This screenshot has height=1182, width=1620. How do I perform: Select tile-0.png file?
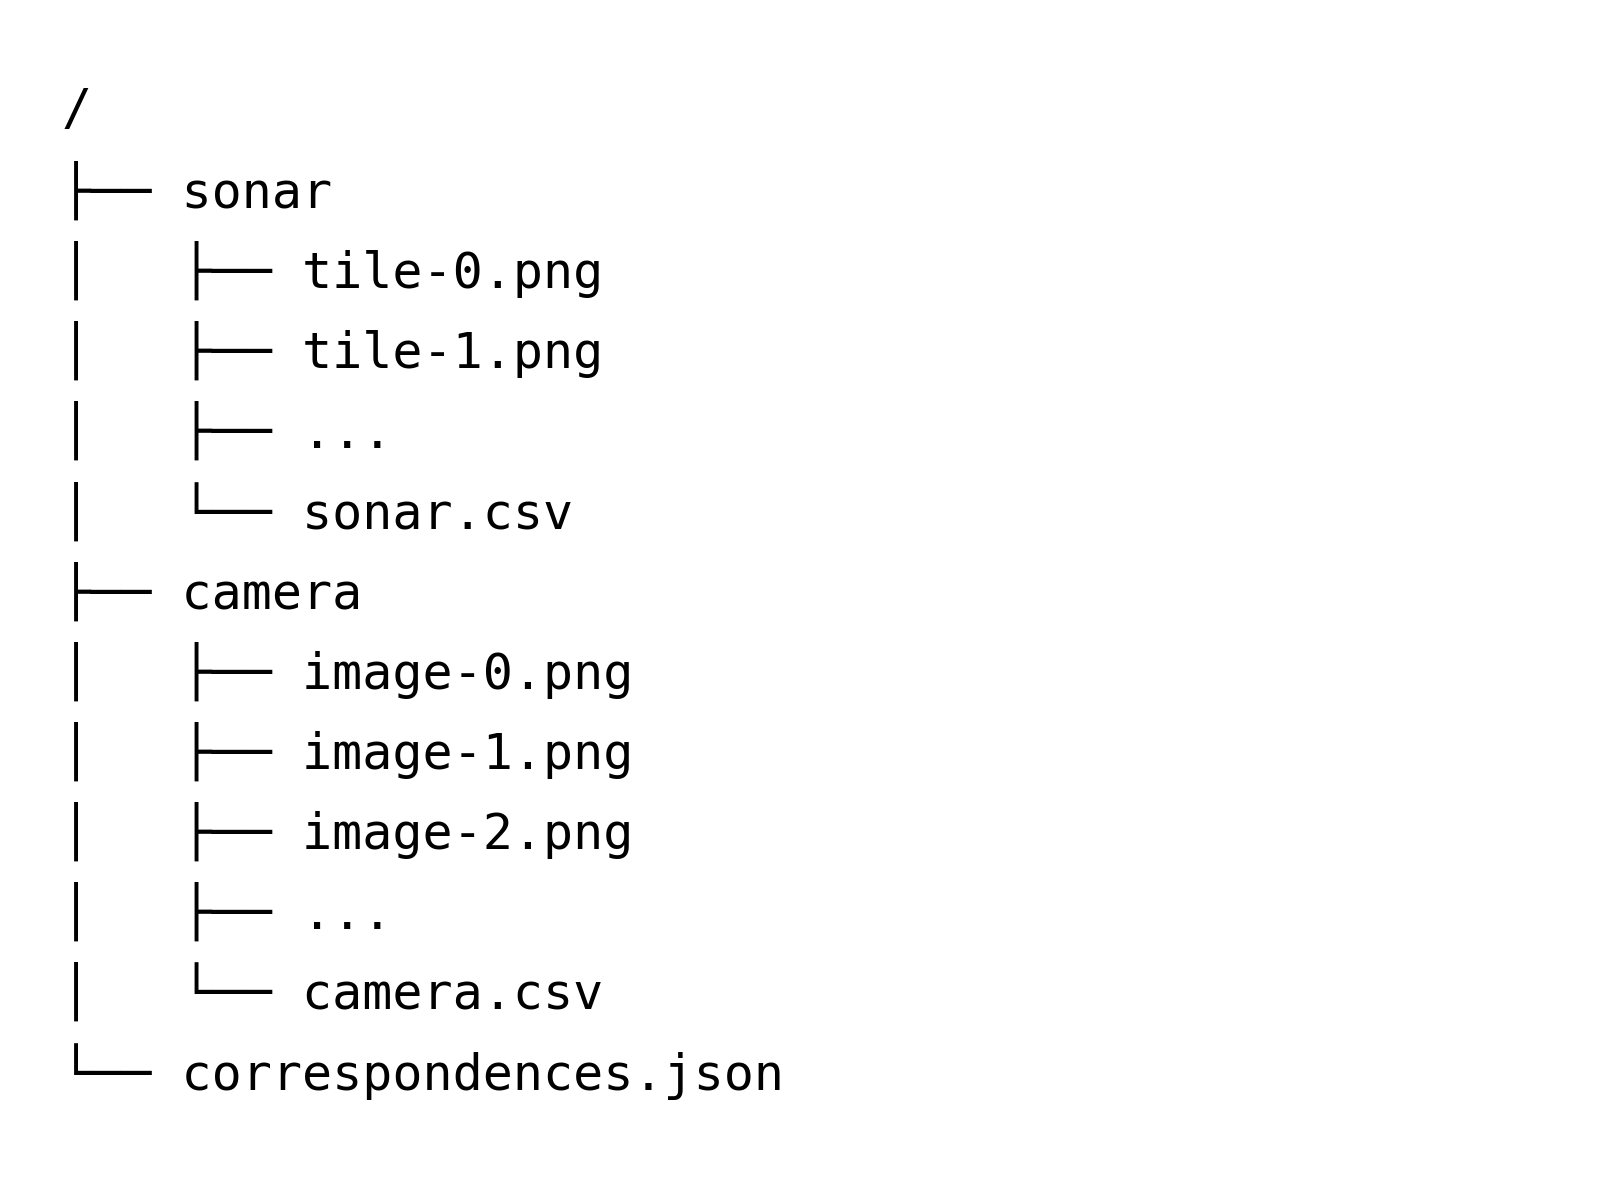click(x=452, y=272)
